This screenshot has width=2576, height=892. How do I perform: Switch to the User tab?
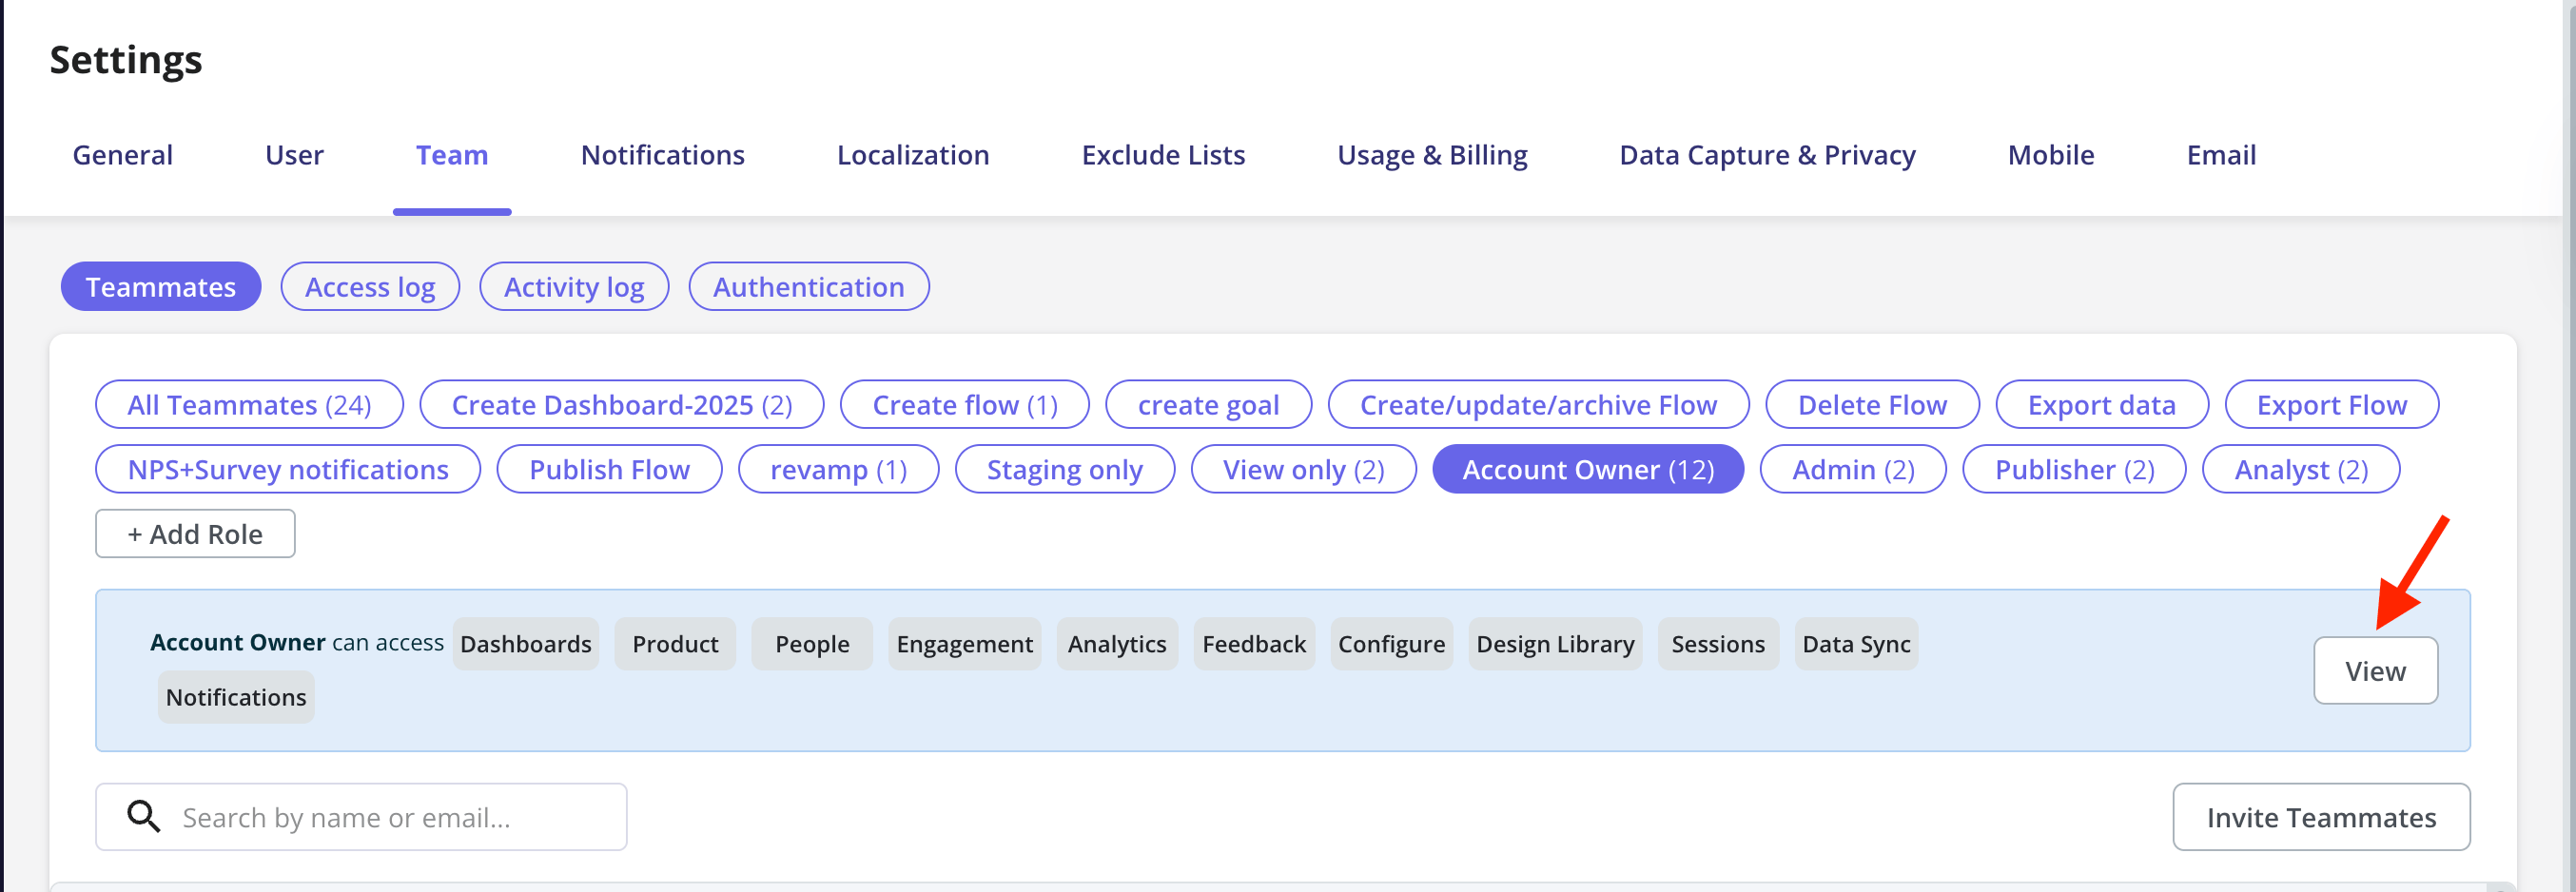point(294,155)
